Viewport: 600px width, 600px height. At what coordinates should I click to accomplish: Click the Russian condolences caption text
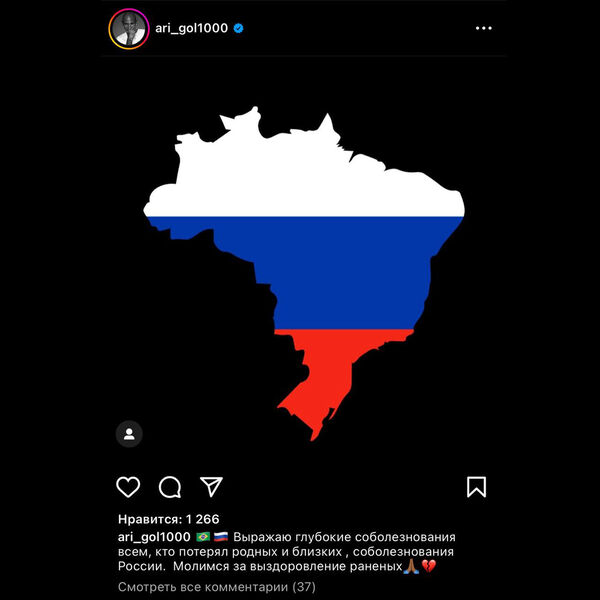click(287, 551)
